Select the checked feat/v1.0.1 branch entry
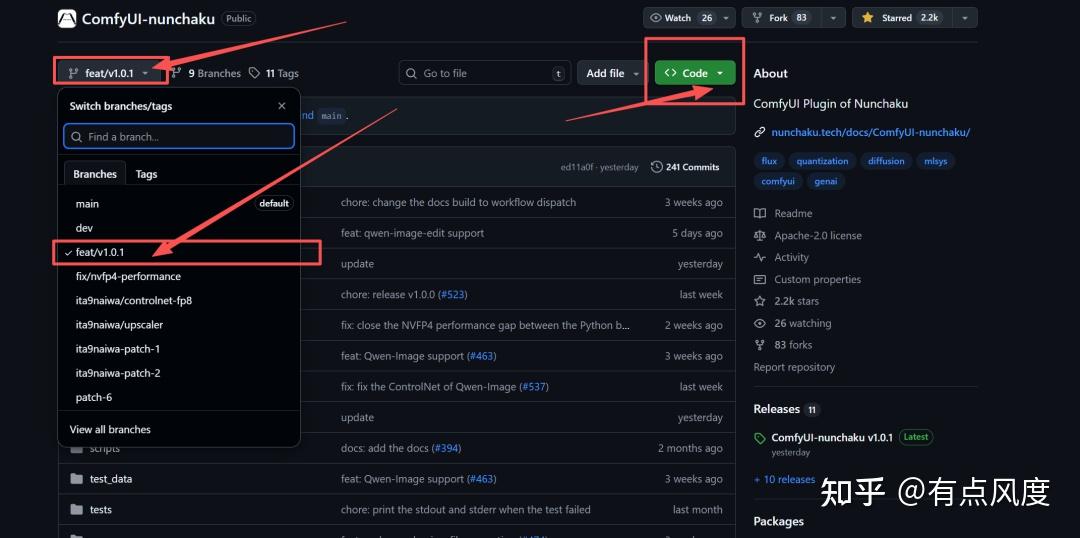The height and width of the screenshot is (538, 1080). [179, 252]
